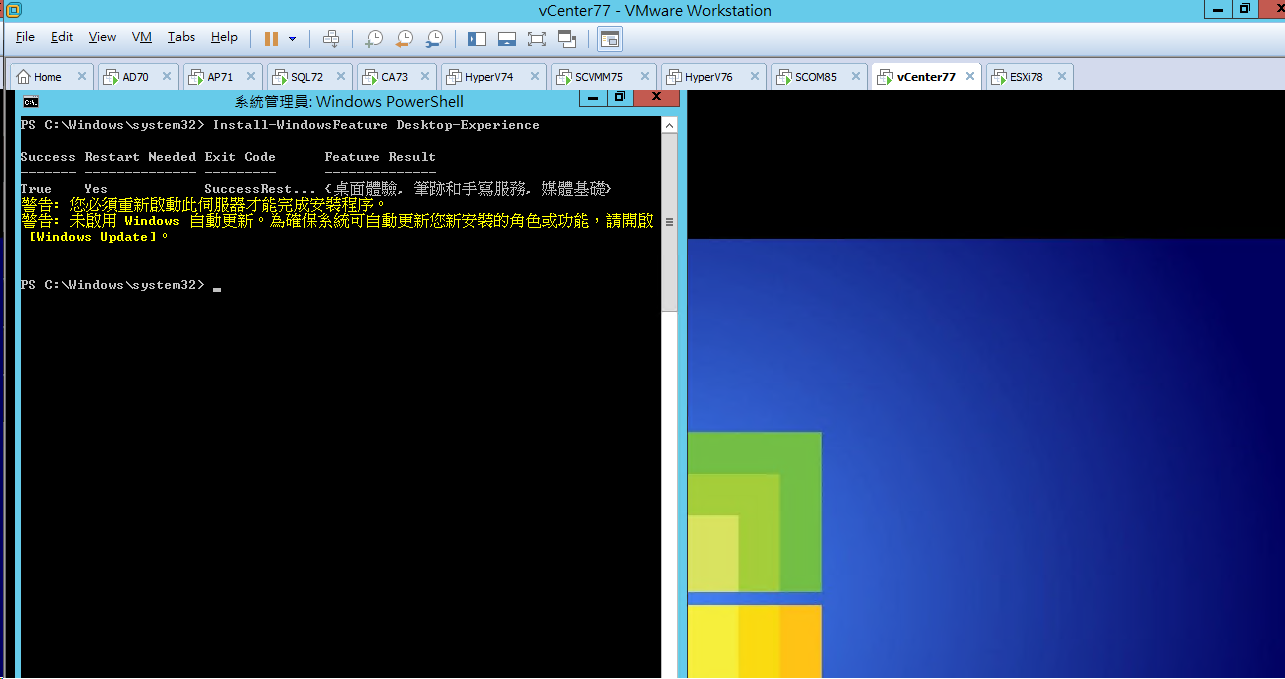Close the SQL72 tab
The height and width of the screenshot is (679, 1285).
click(341, 77)
